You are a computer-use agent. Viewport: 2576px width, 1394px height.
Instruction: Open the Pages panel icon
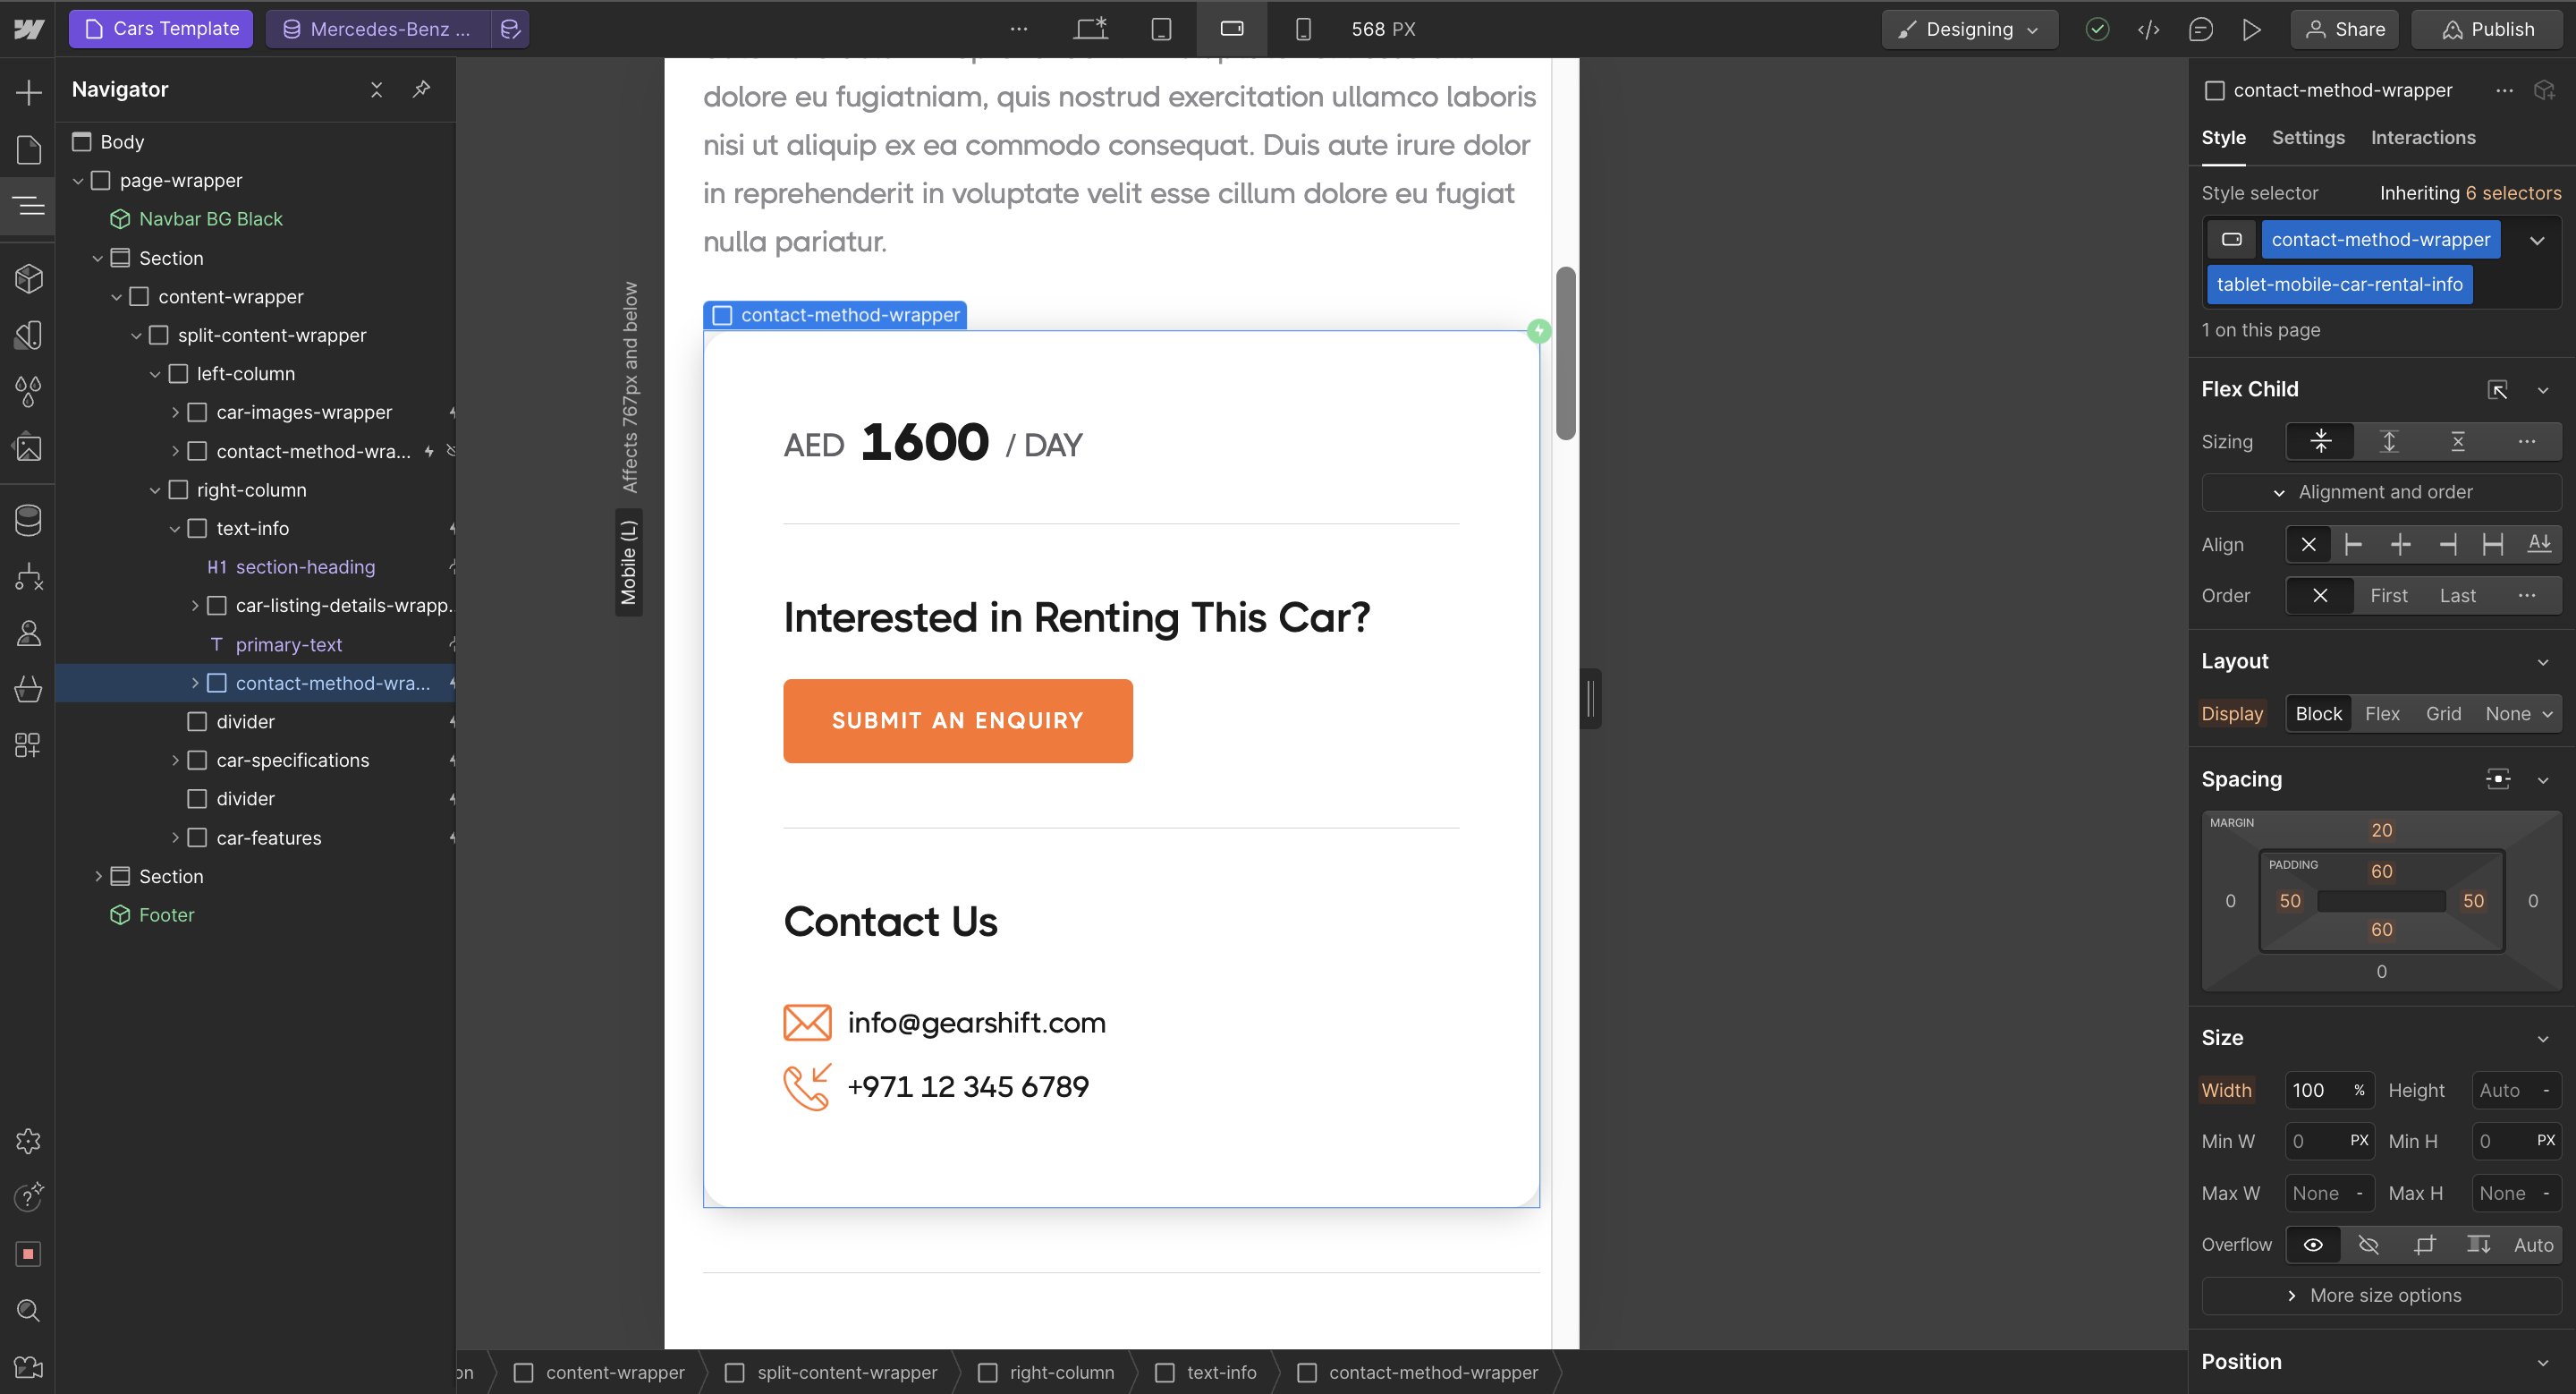(28, 149)
